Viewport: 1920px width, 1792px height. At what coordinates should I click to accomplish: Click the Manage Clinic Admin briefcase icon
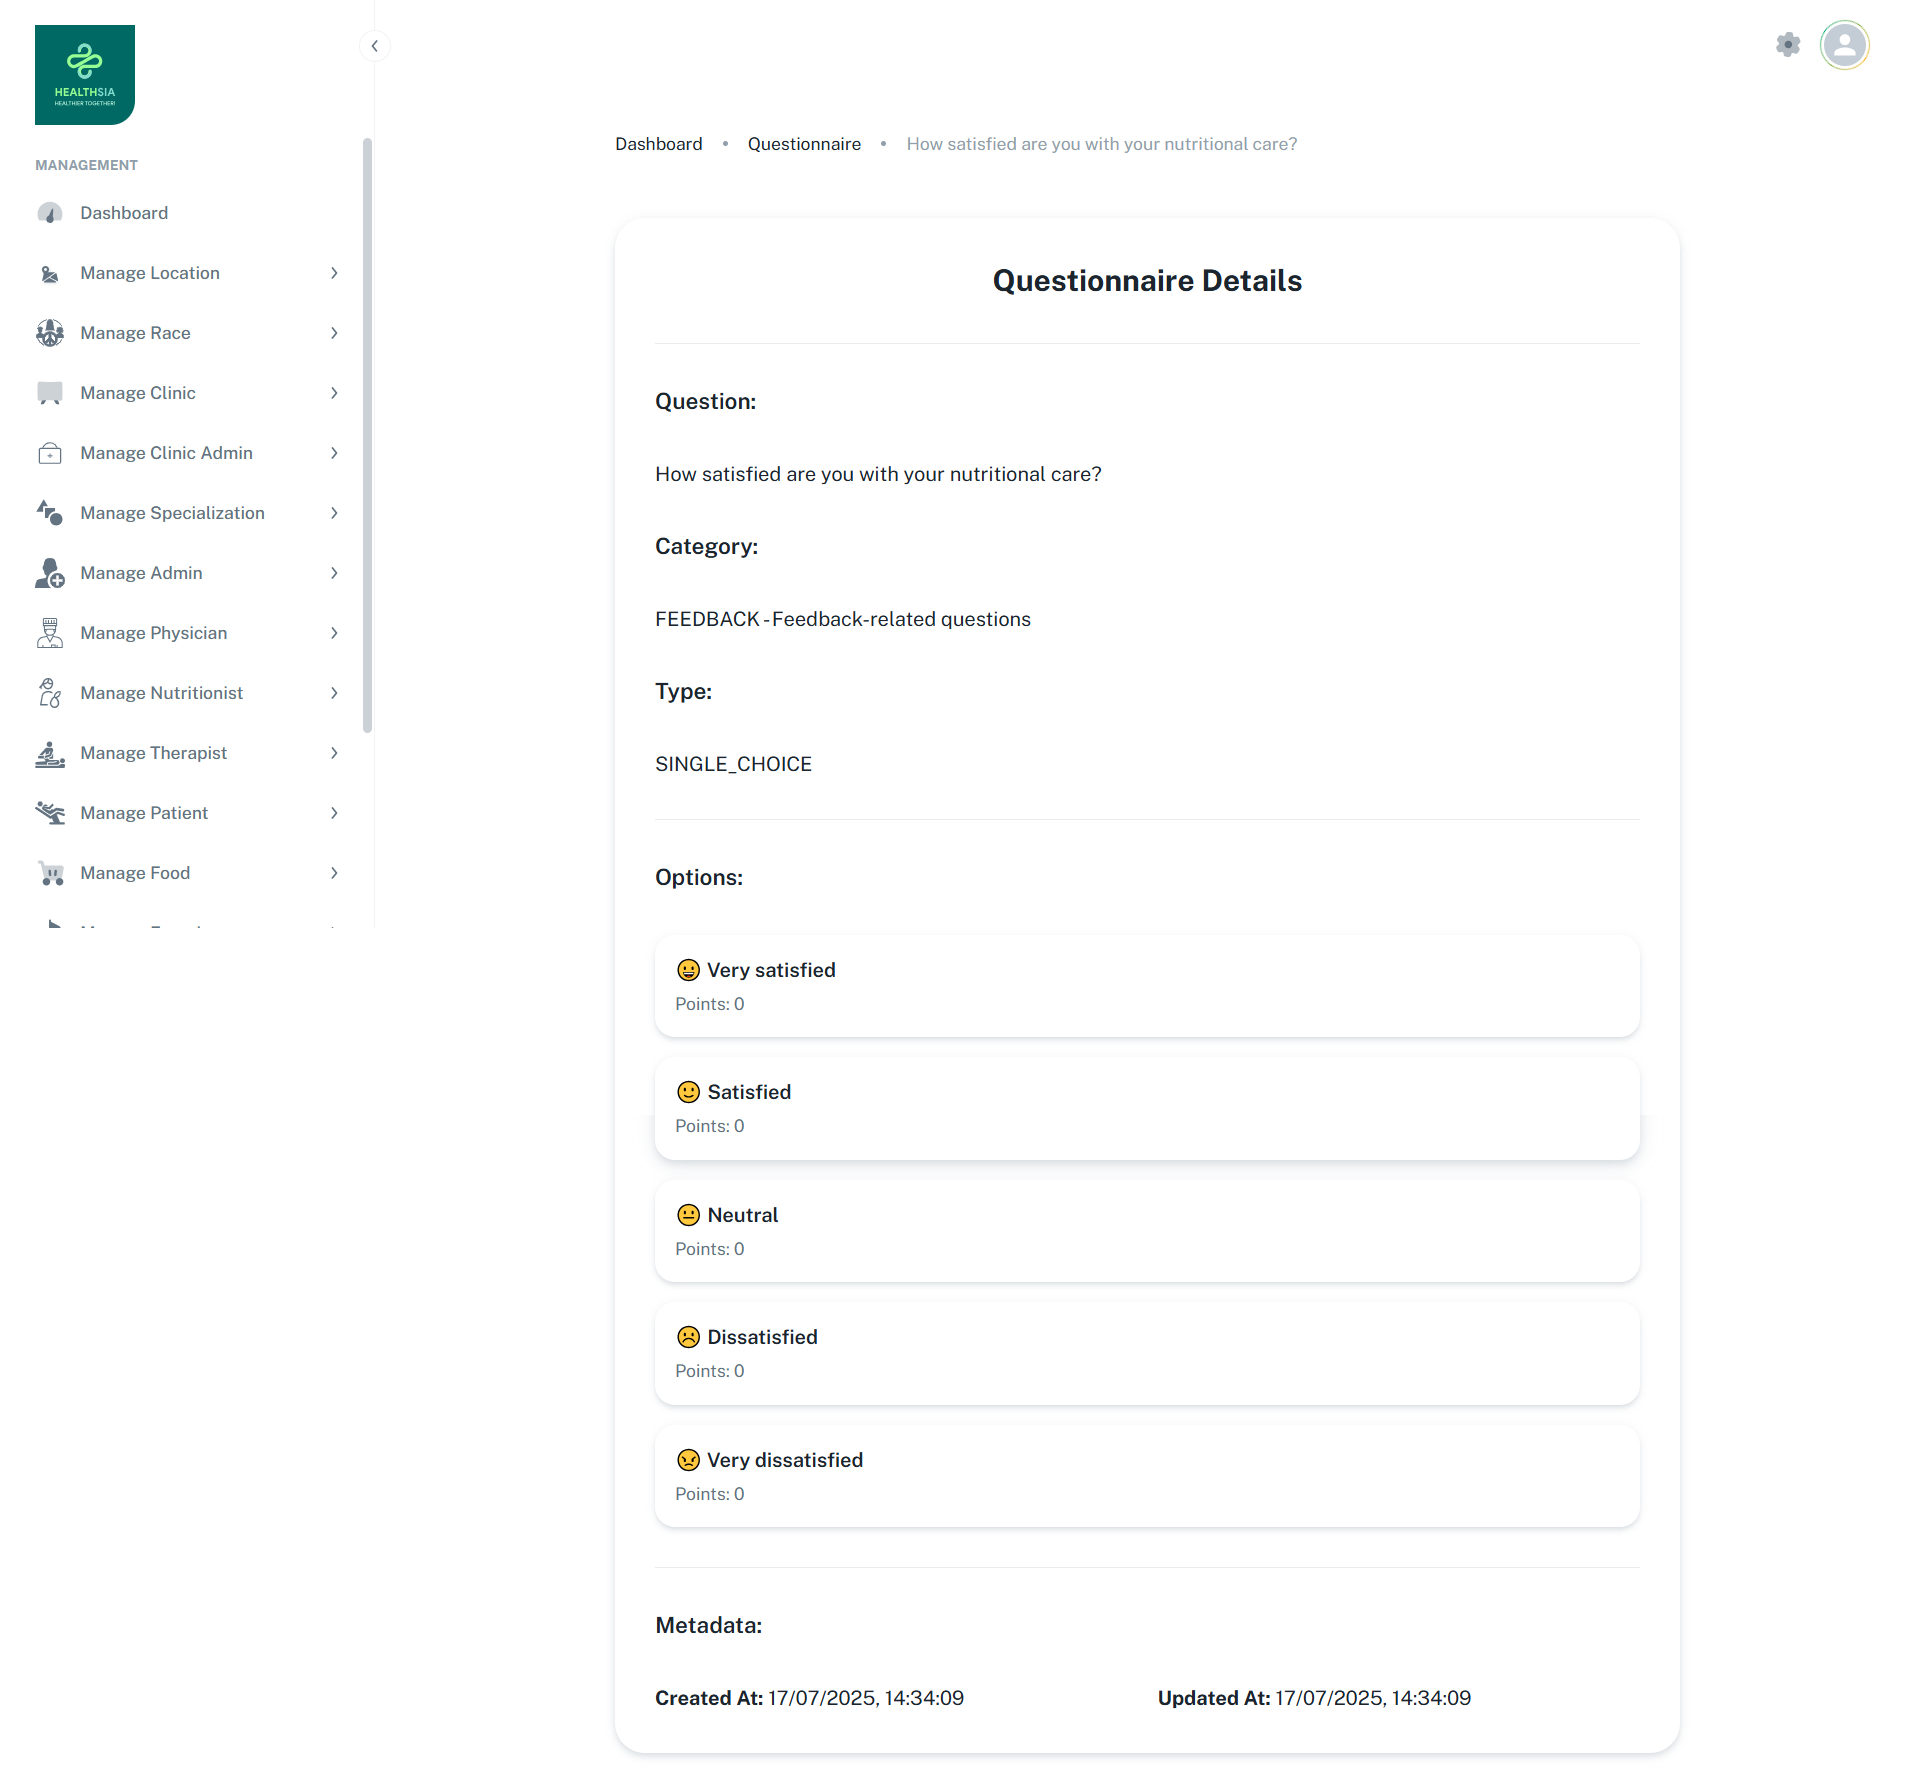click(x=50, y=453)
